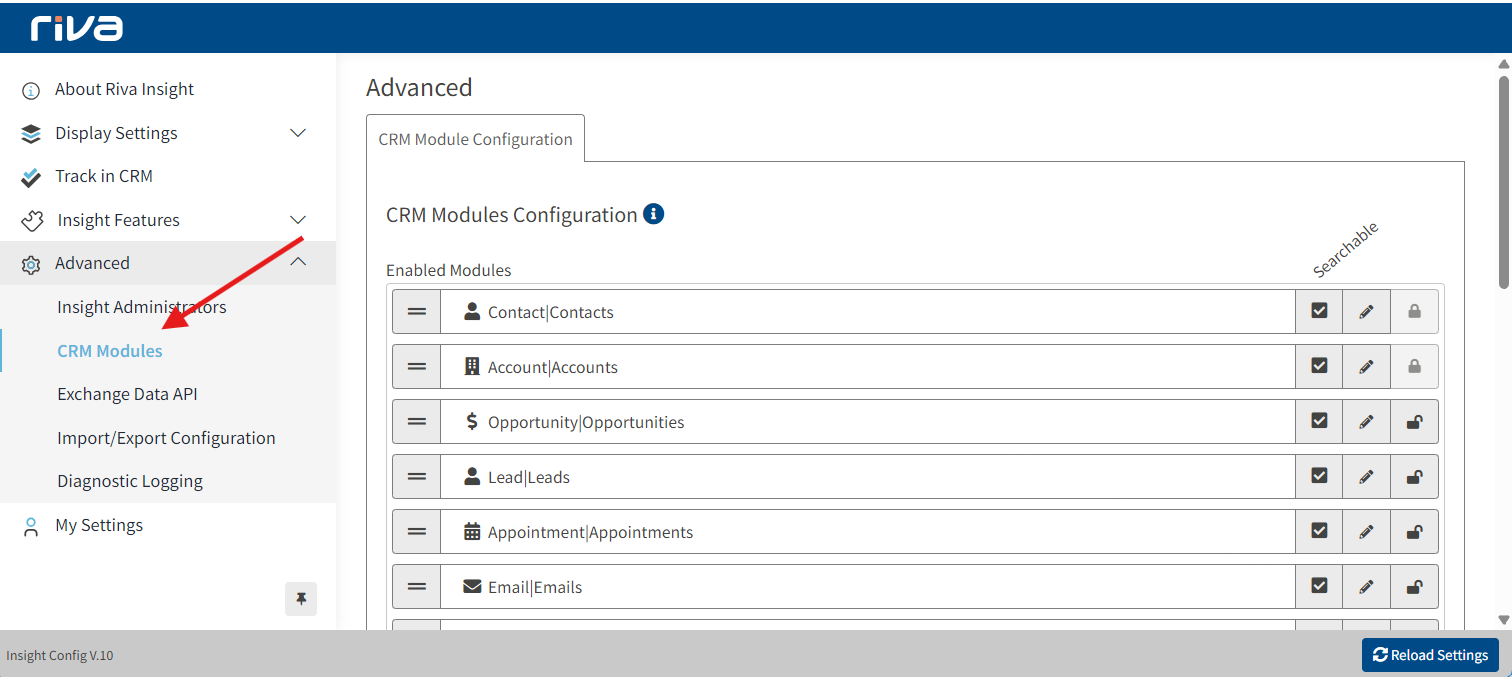Toggle Searchable checkbox for Opportunity|Opportunities
1512x677 pixels.
[x=1319, y=421]
